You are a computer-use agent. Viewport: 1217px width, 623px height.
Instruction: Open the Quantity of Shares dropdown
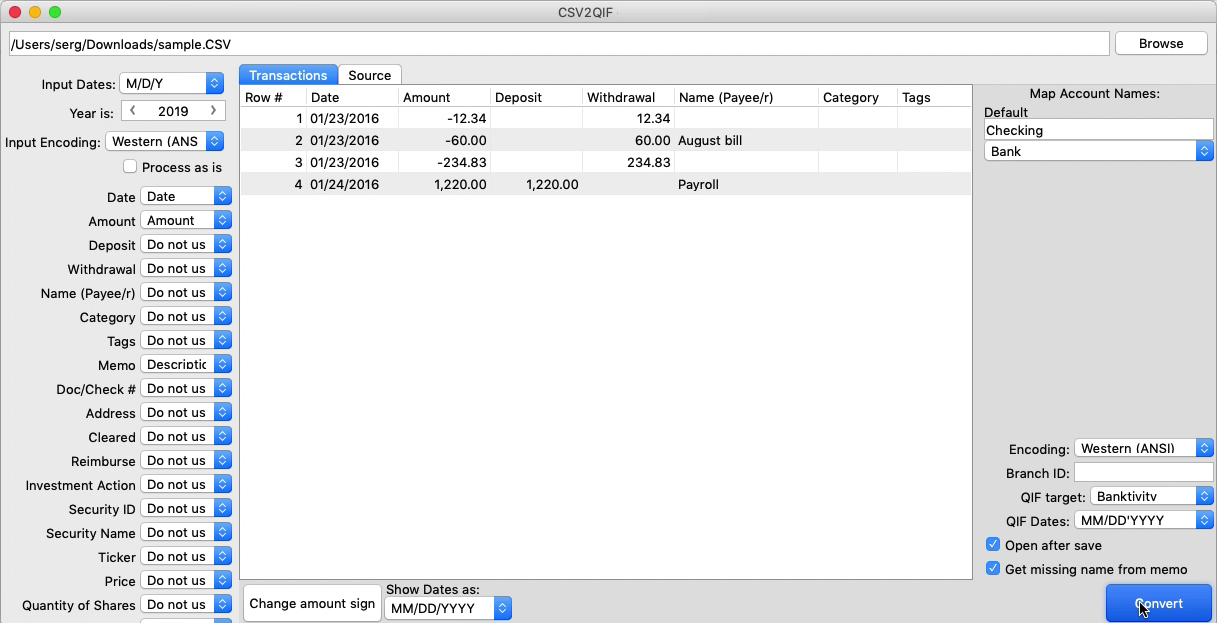click(x=186, y=605)
